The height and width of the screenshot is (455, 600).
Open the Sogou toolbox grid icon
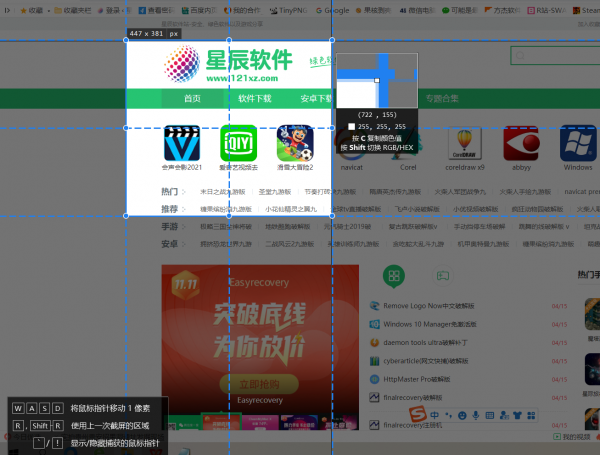531,415
